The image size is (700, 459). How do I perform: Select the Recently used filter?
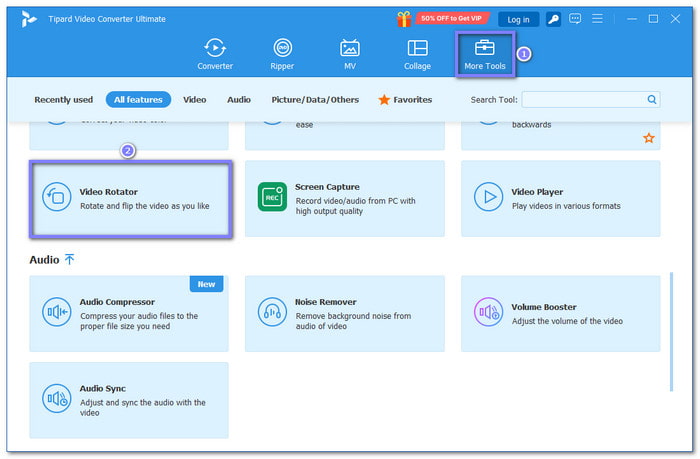(63, 100)
